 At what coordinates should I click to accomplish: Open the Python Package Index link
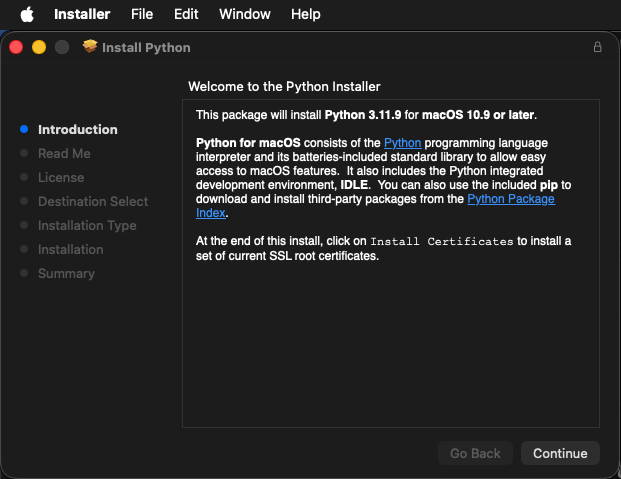(x=511, y=199)
